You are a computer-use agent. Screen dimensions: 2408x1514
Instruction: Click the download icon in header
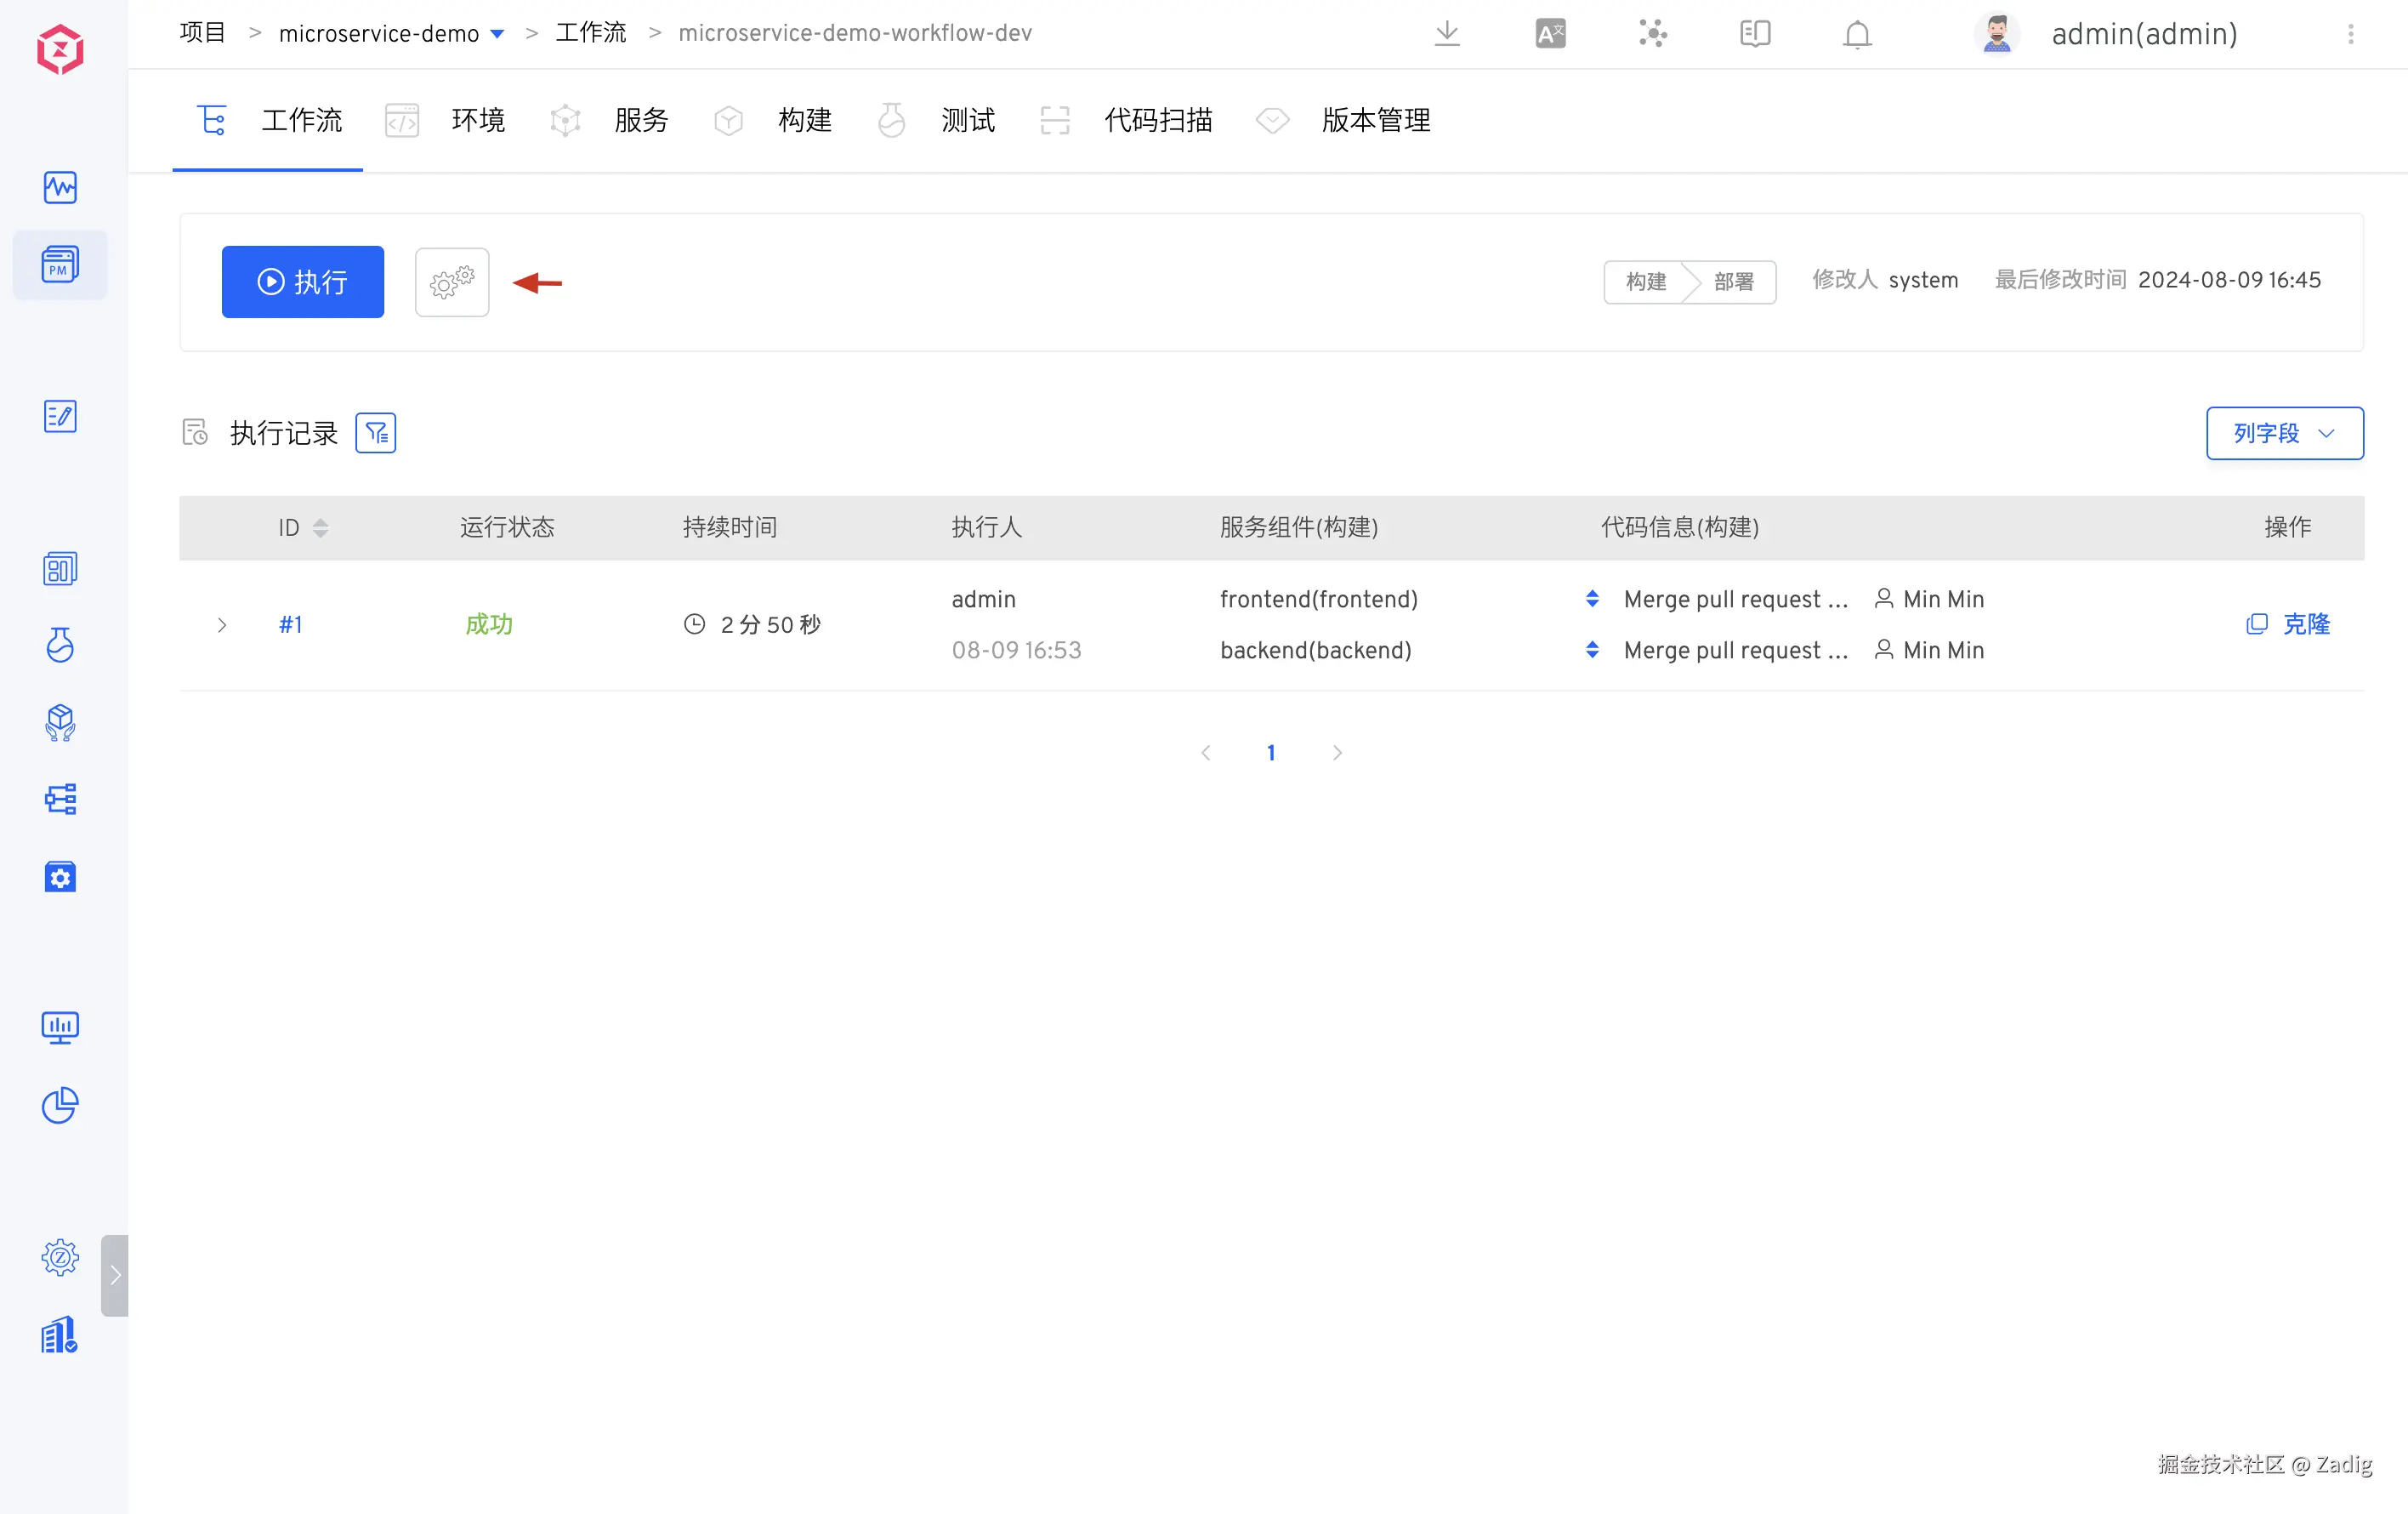click(1446, 34)
